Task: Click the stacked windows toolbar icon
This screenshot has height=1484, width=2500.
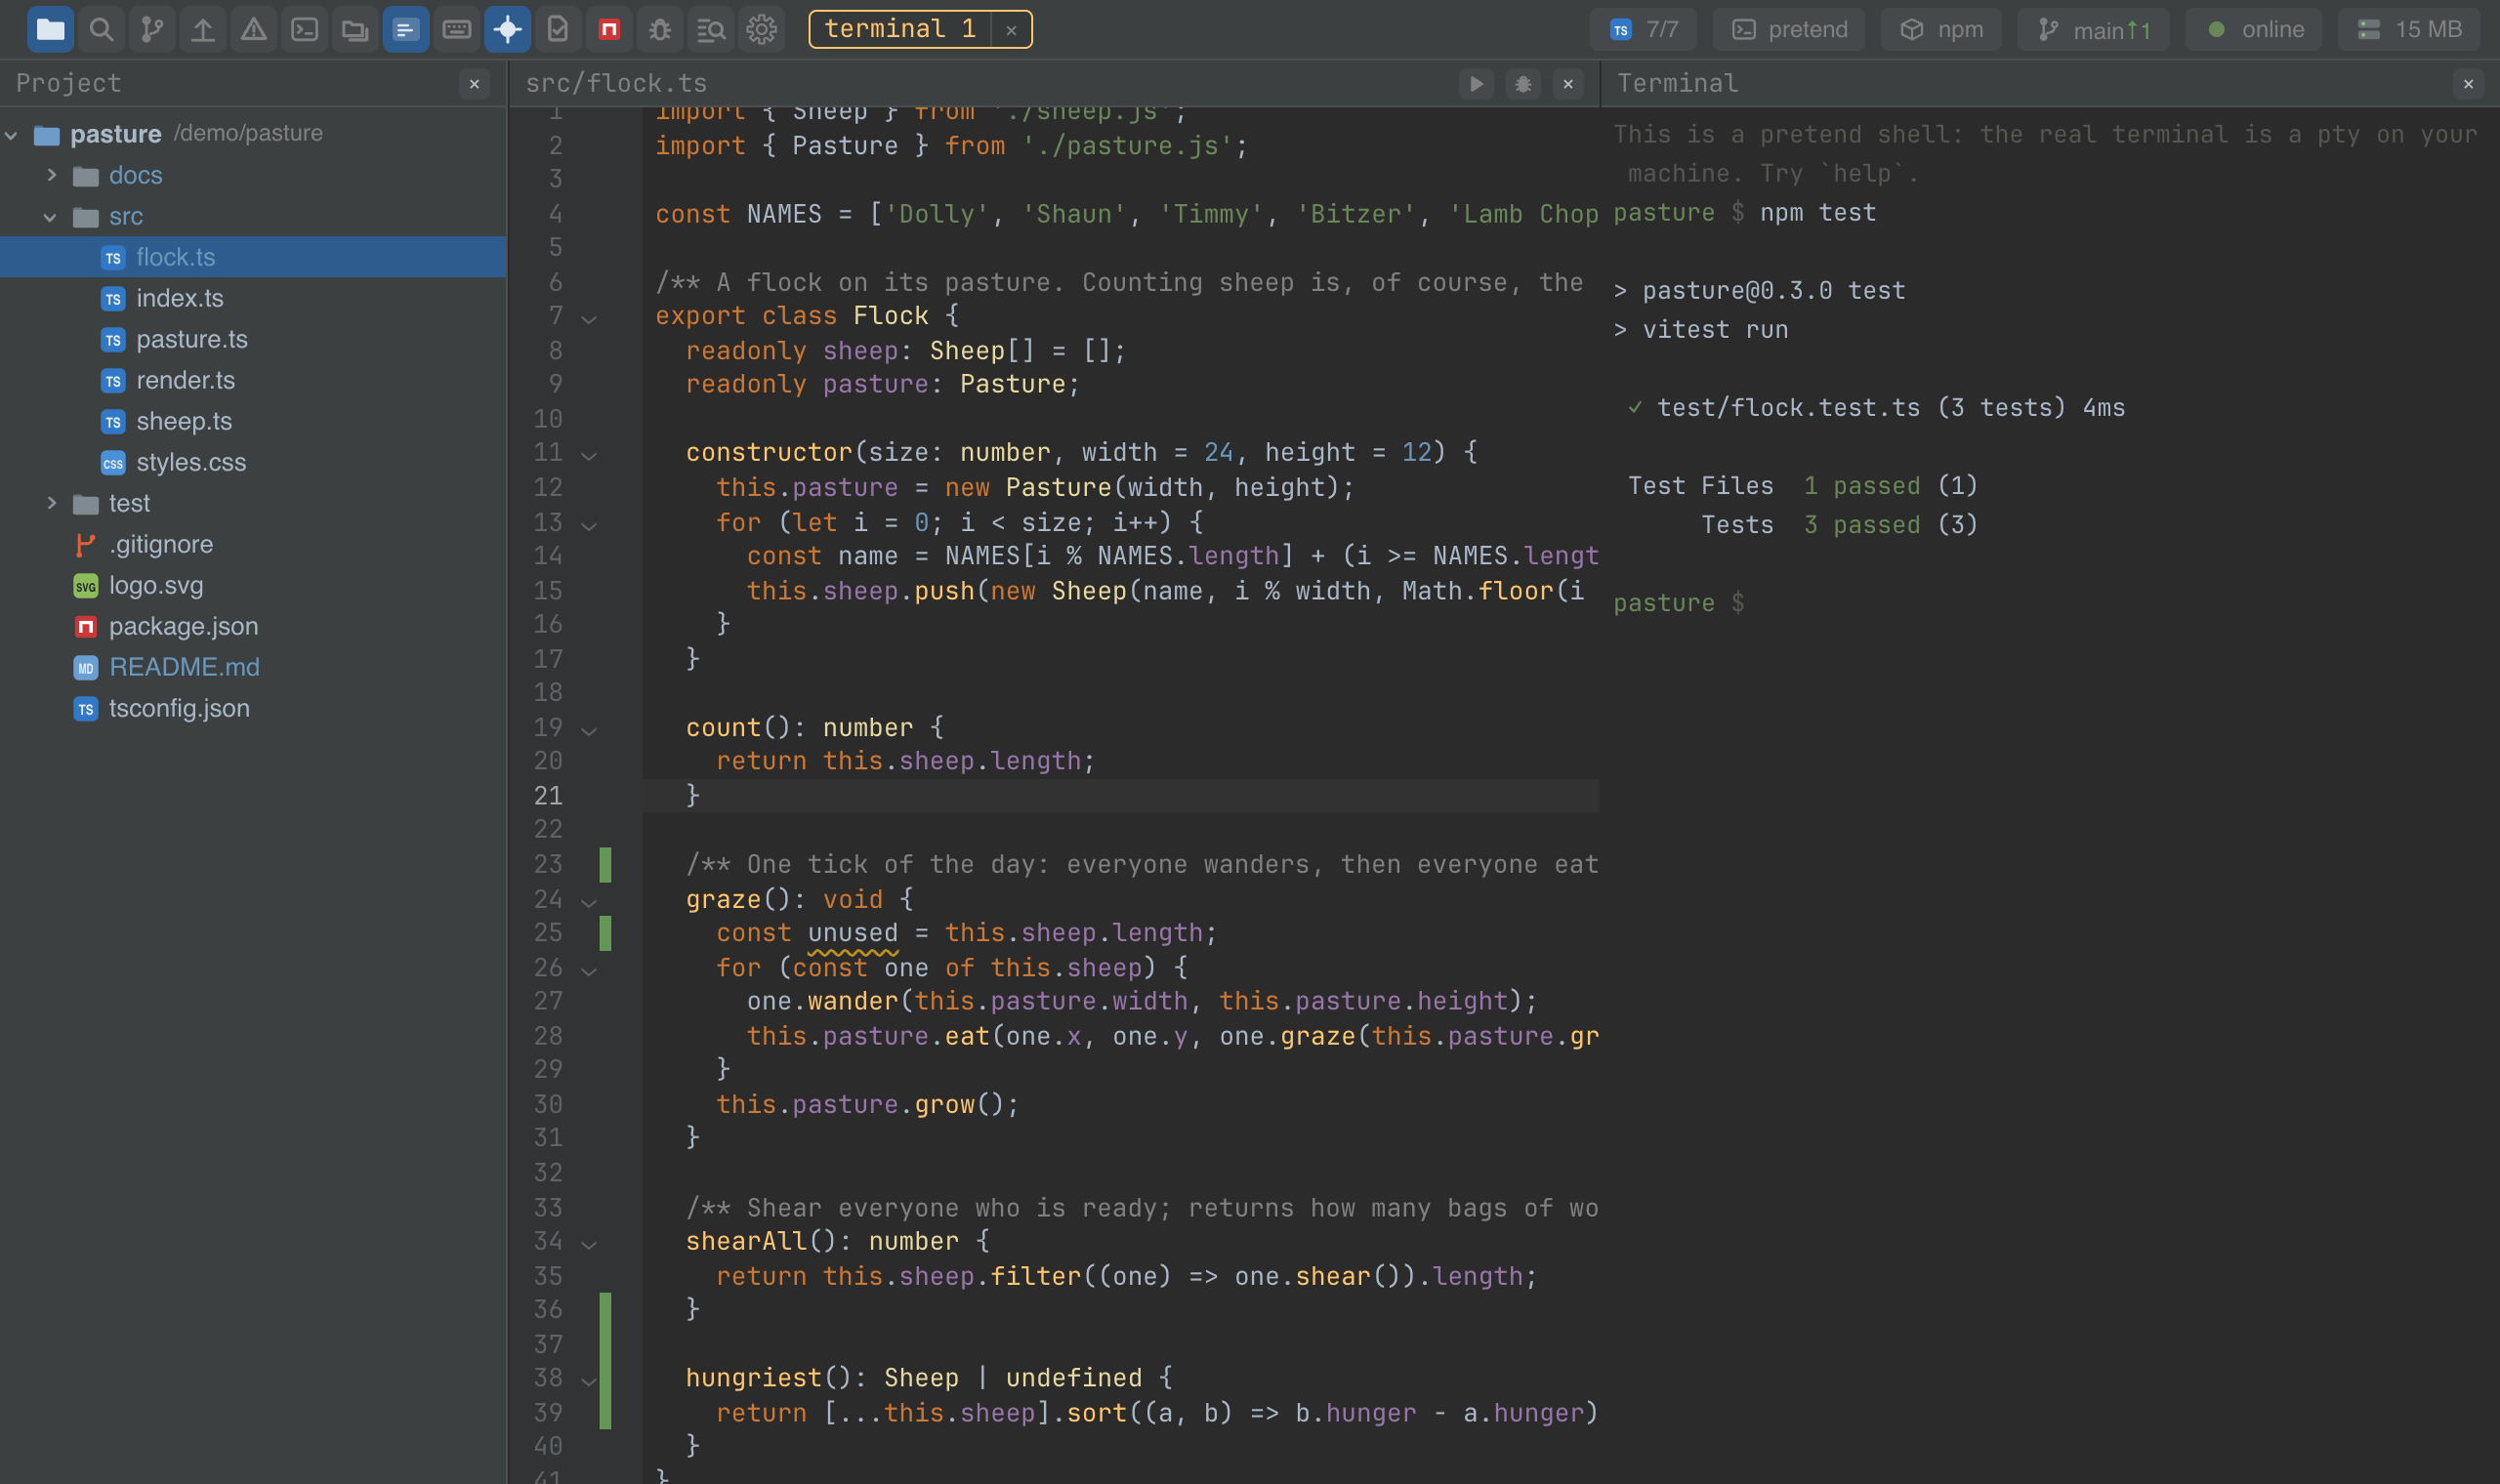Action: 355,29
